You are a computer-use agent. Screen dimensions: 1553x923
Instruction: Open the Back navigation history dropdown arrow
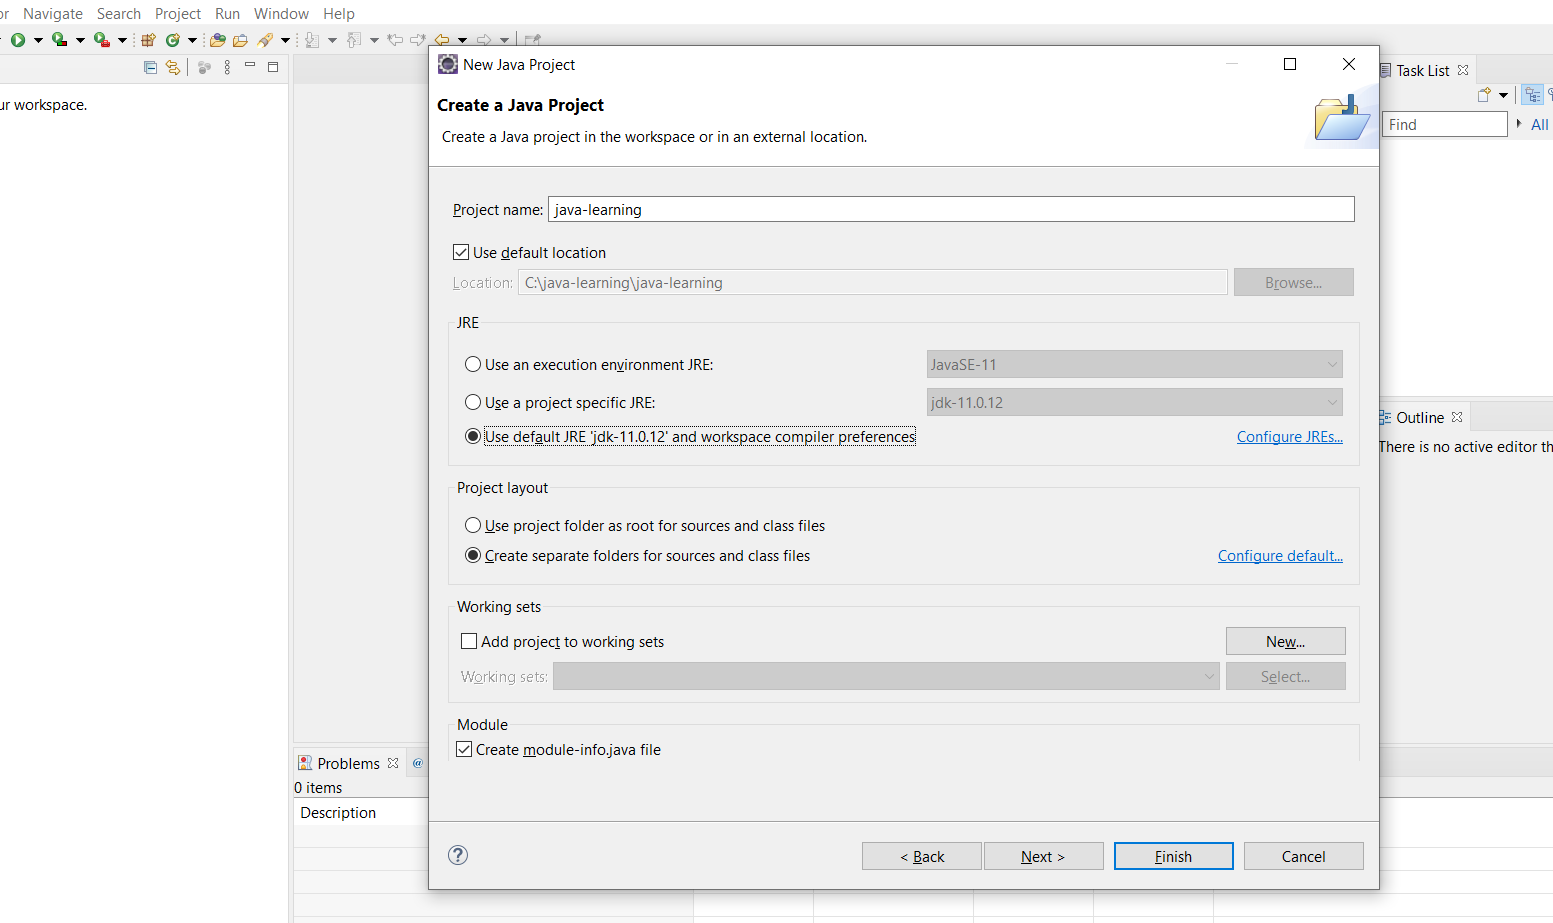(x=462, y=40)
